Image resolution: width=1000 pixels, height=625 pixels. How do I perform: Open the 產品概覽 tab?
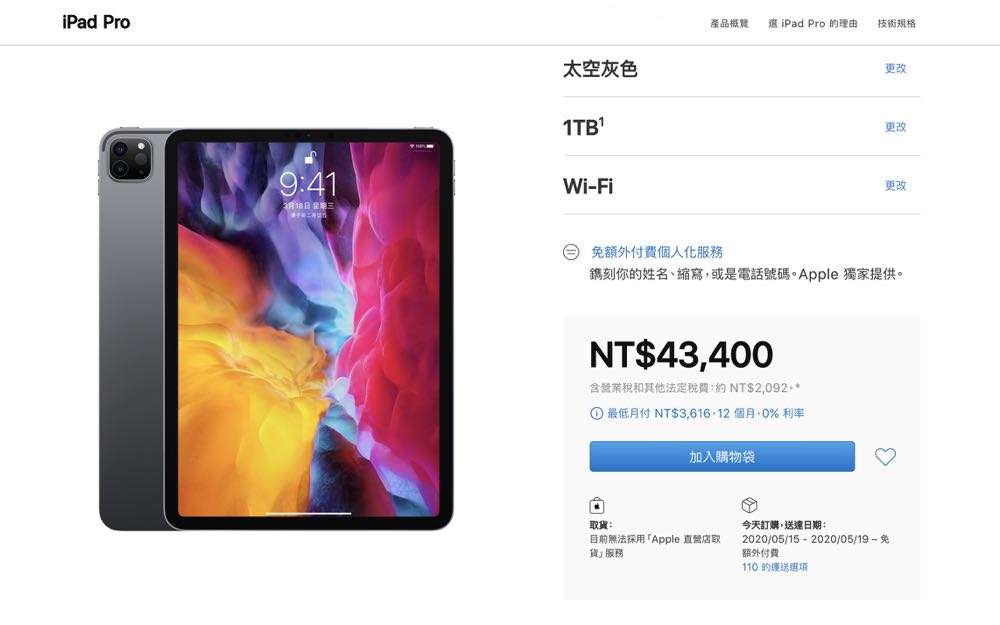point(729,24)
